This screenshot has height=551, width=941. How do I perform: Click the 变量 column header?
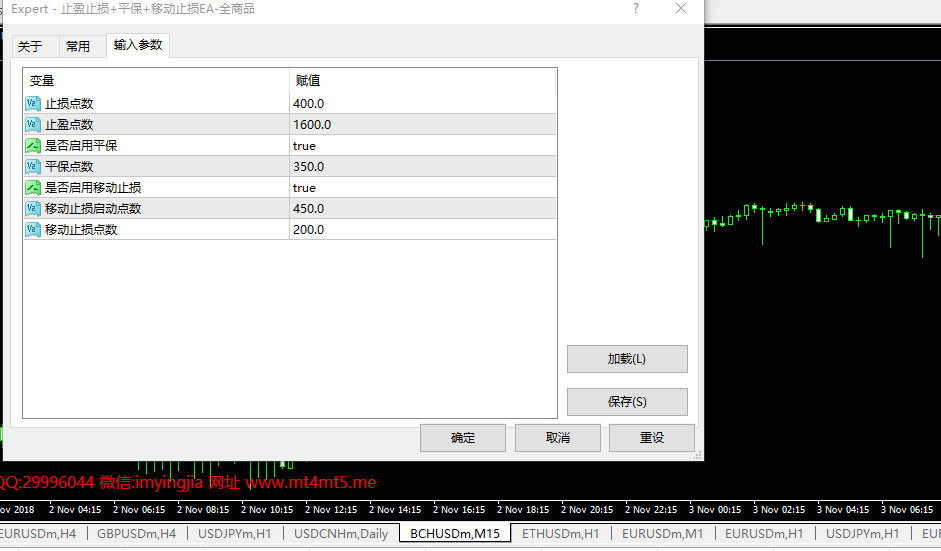[x=156, y=80]
